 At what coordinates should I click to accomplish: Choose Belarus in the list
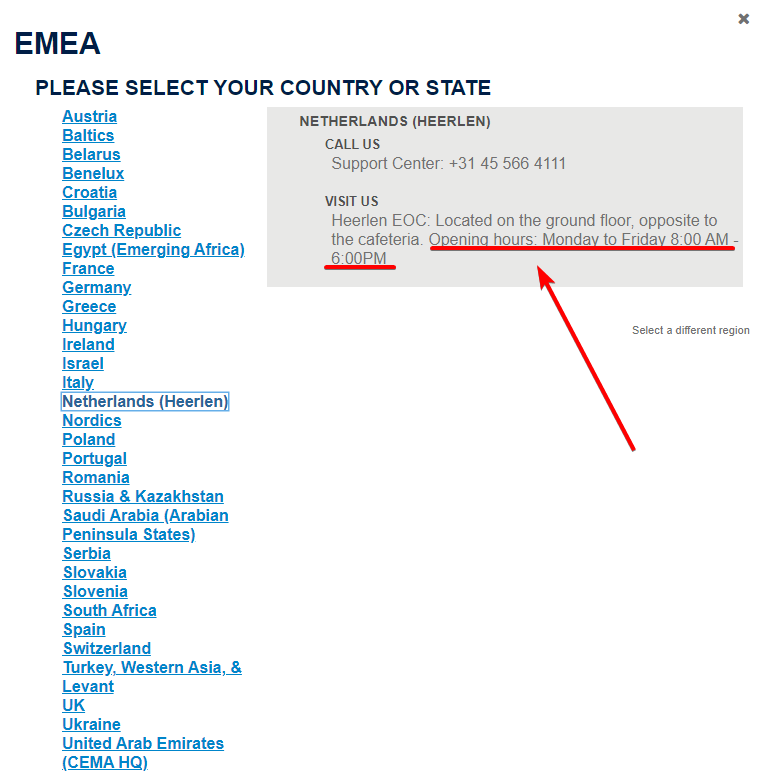click(91, 154)
